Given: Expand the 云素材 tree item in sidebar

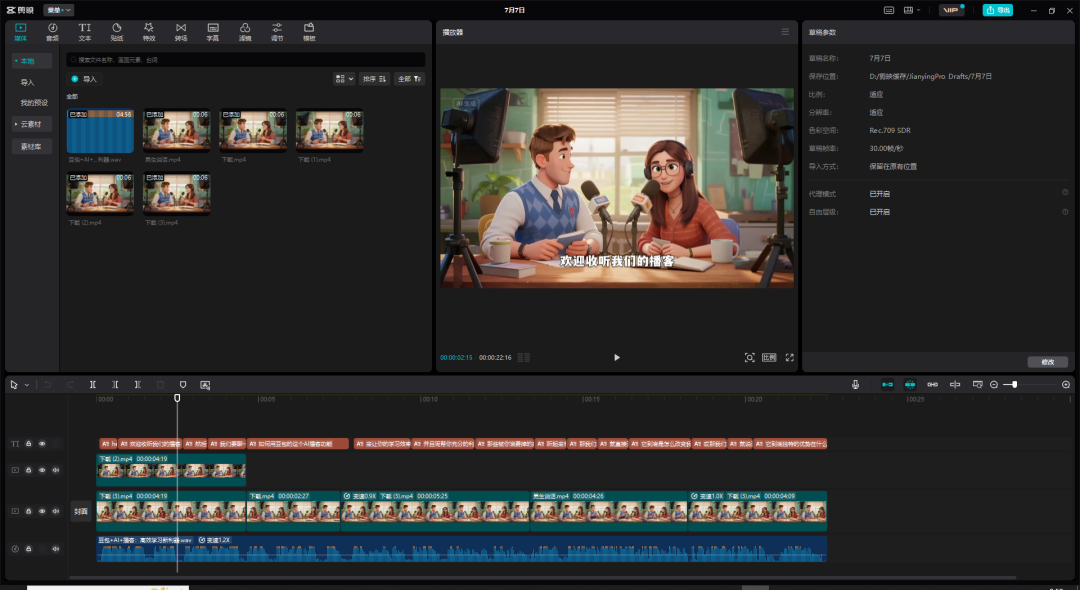Looking at the screenshot, I should [x=32, y=124].
